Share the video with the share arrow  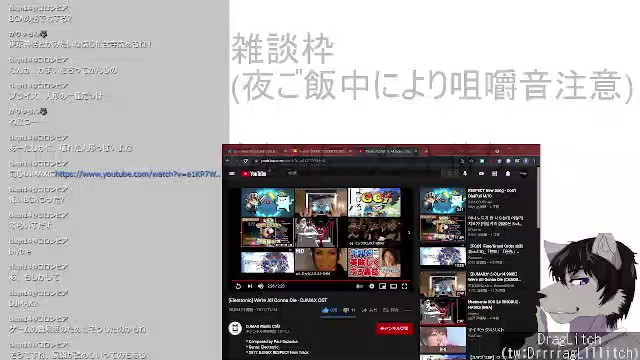[369, 310]
